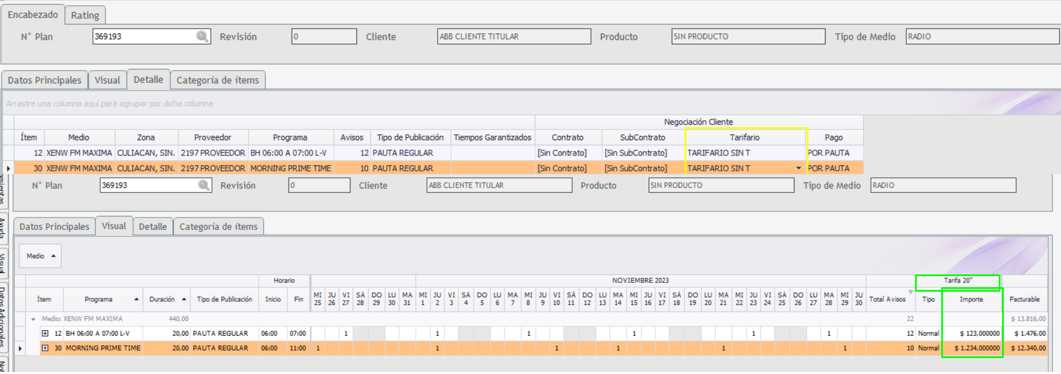
Task: Open Categoría de ítems tab in lower panel
Action: tap(219, 227)
